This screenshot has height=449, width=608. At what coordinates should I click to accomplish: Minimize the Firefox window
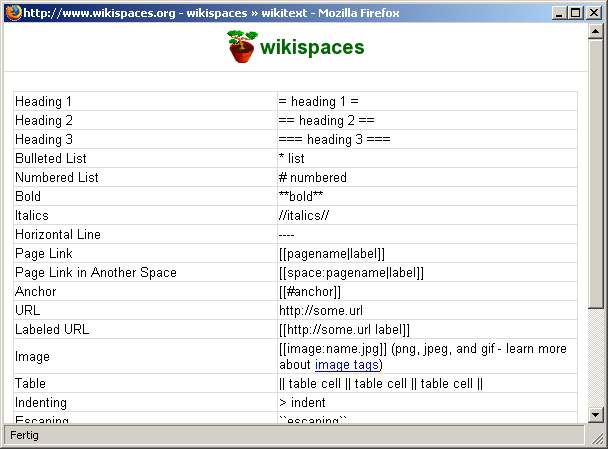pos(559,13)
